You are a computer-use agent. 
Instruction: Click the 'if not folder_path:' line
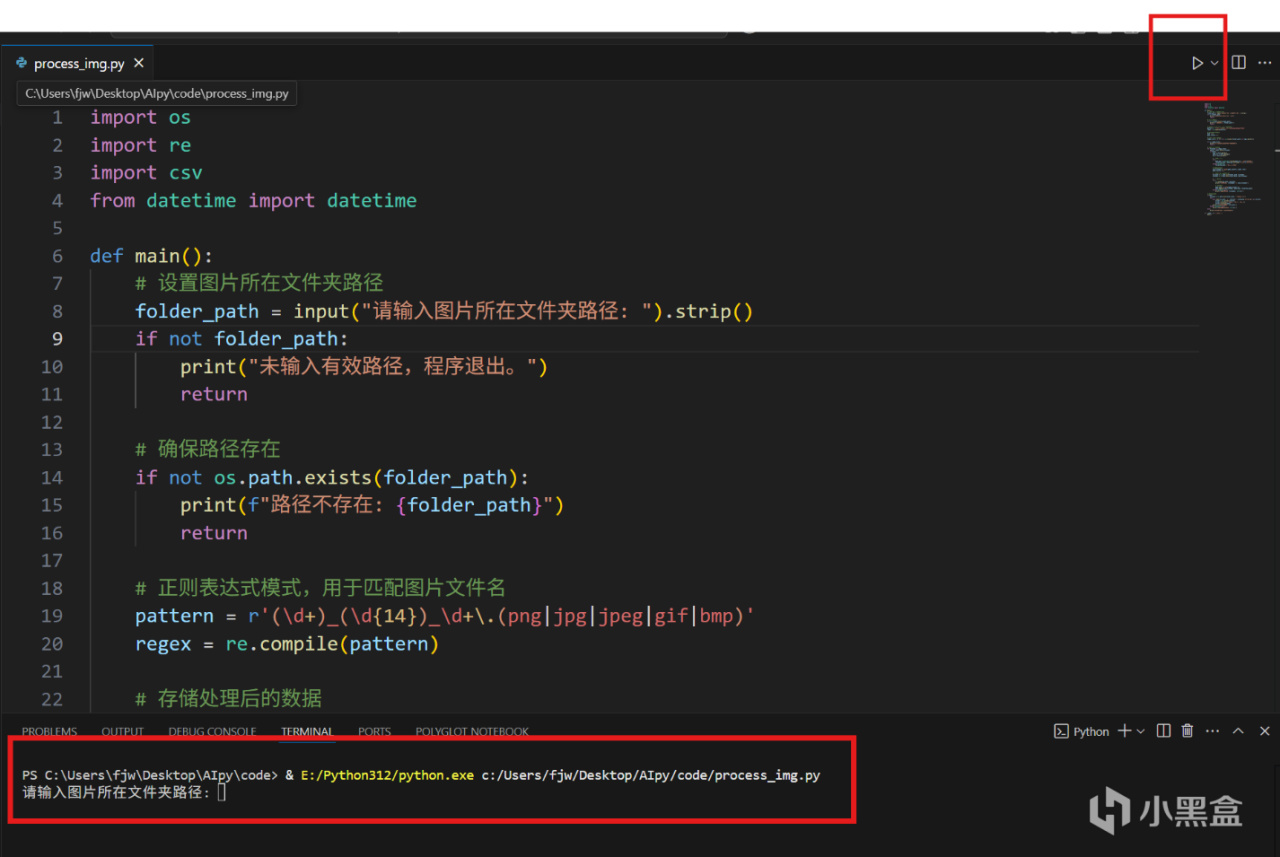[242, 339]
